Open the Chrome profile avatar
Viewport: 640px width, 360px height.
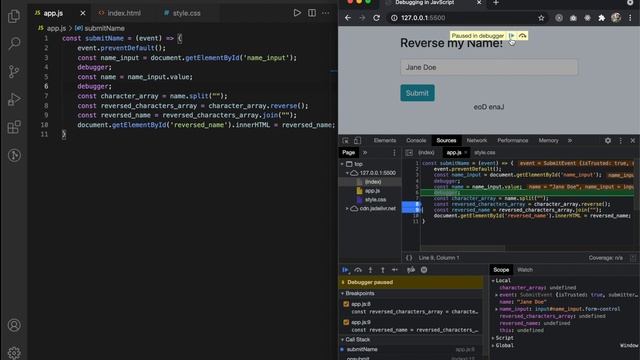(x=616, y=18)
